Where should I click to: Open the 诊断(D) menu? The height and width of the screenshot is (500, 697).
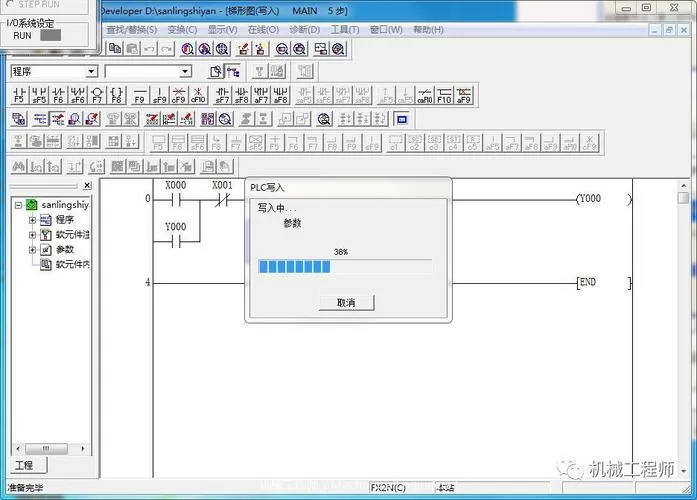point(304,30)
